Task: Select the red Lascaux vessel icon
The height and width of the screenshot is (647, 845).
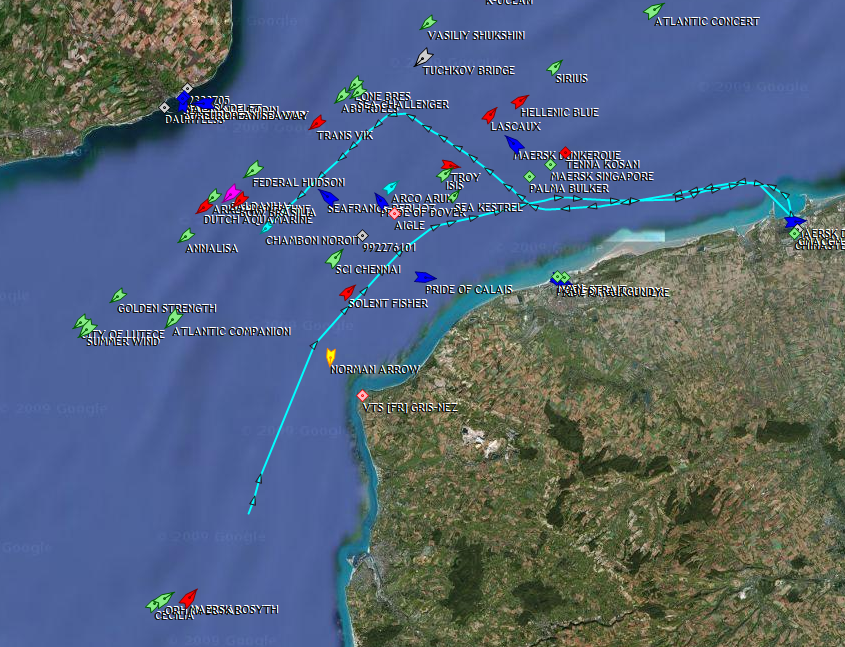Action: [x=489, y=115]
